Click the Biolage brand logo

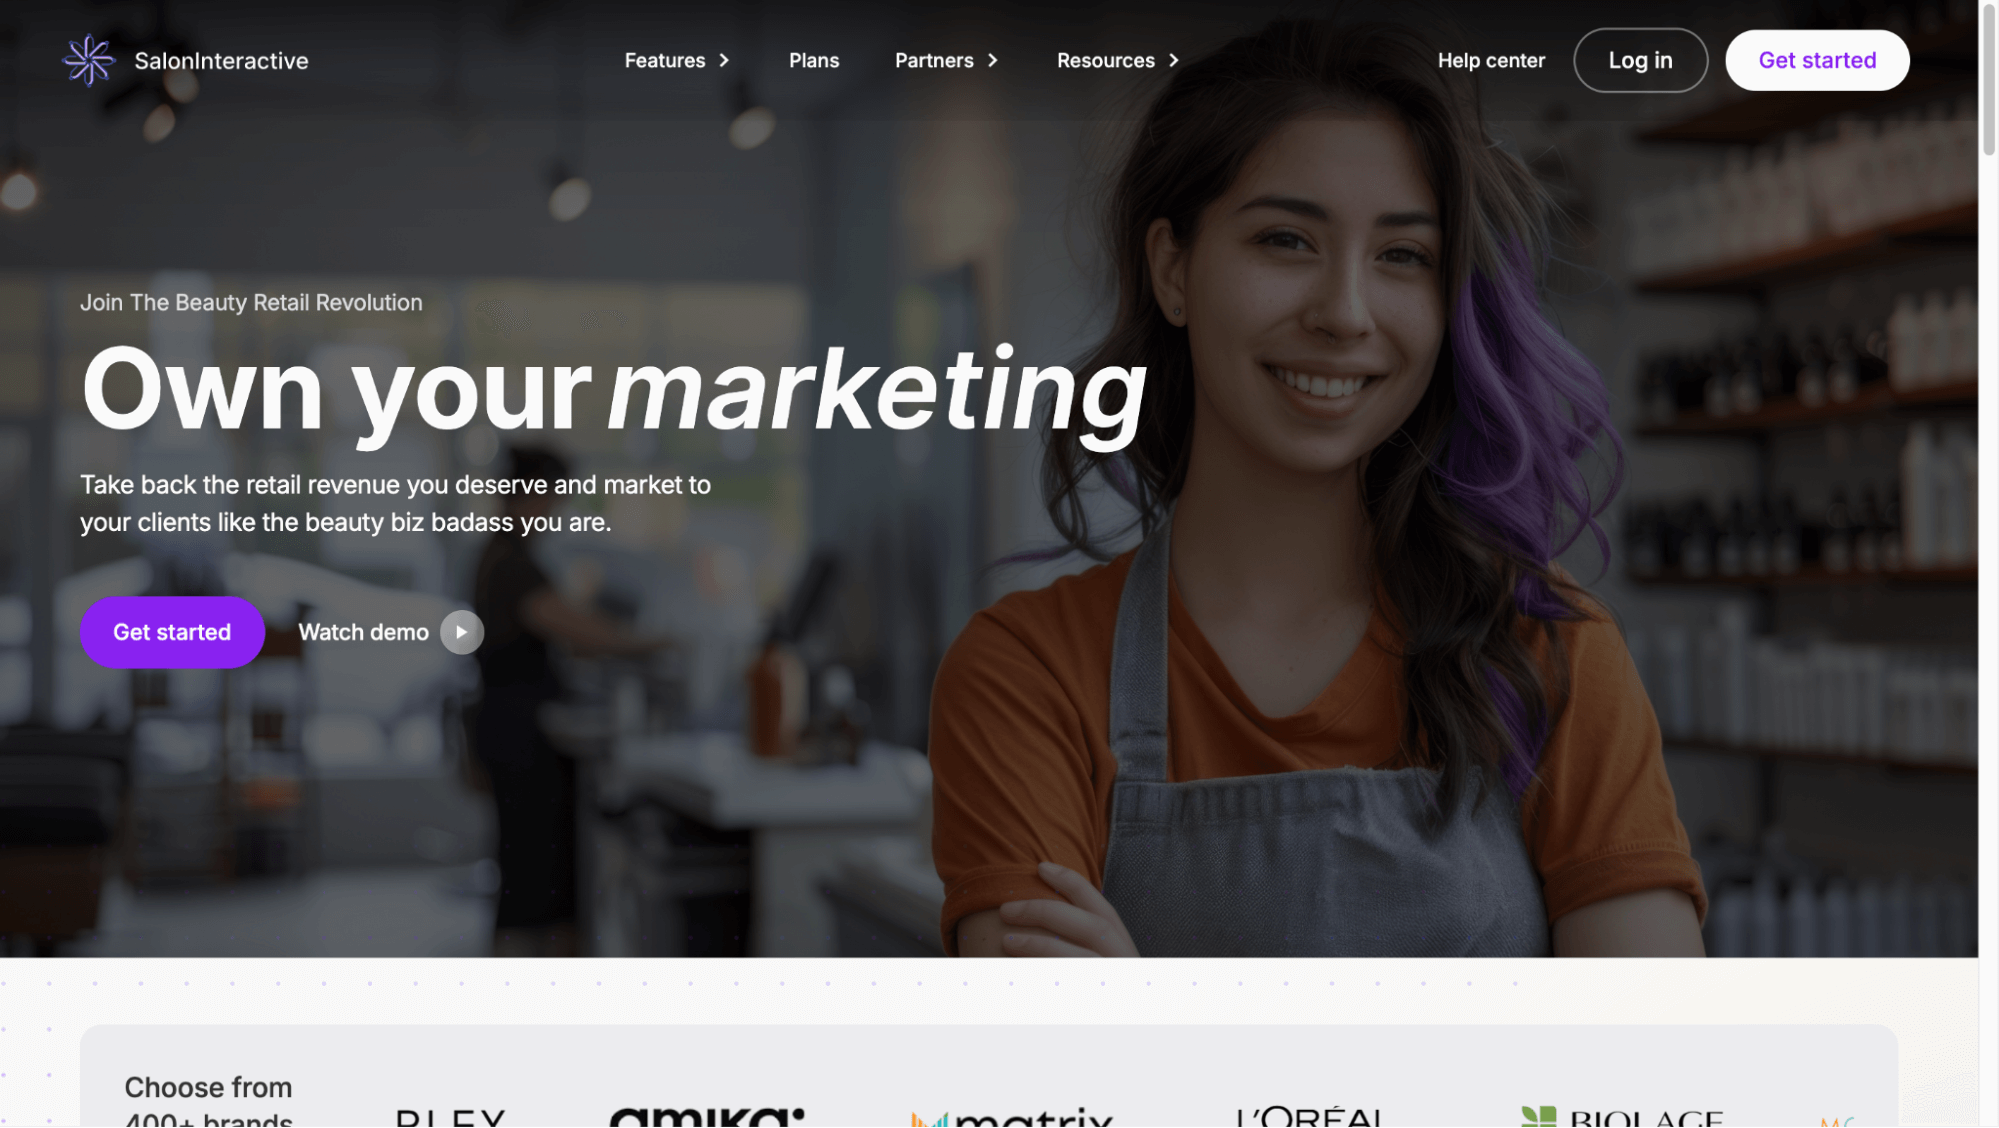pyautogui.click(x=1621, y=1117)
